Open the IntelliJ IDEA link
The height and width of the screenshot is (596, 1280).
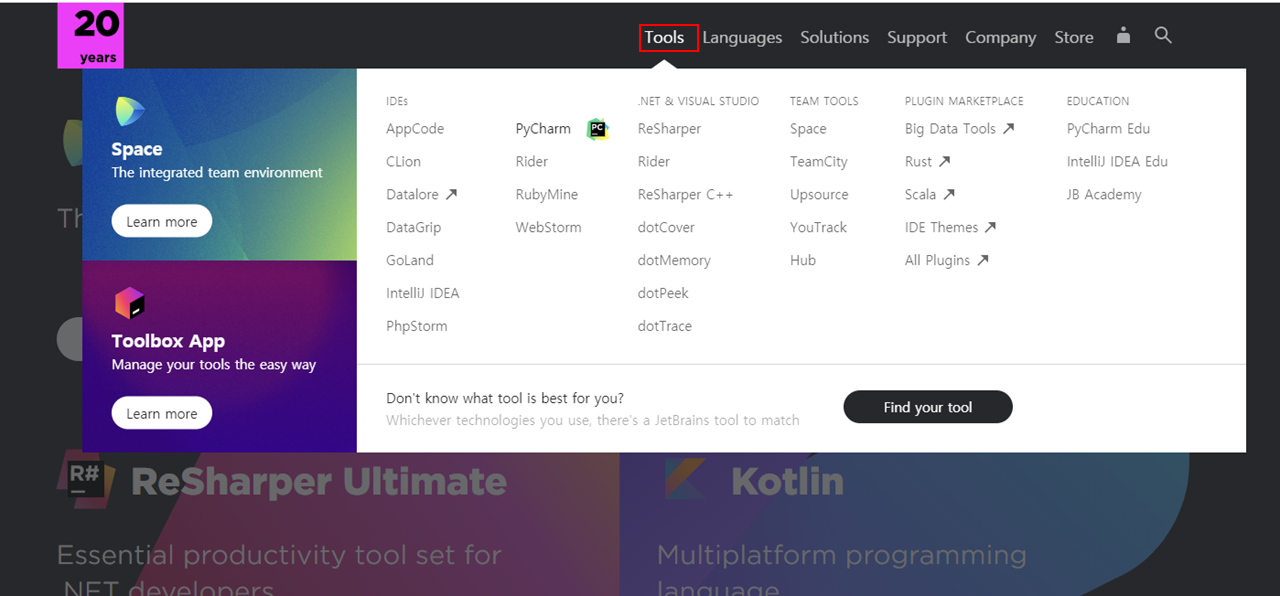coord(423,293)
